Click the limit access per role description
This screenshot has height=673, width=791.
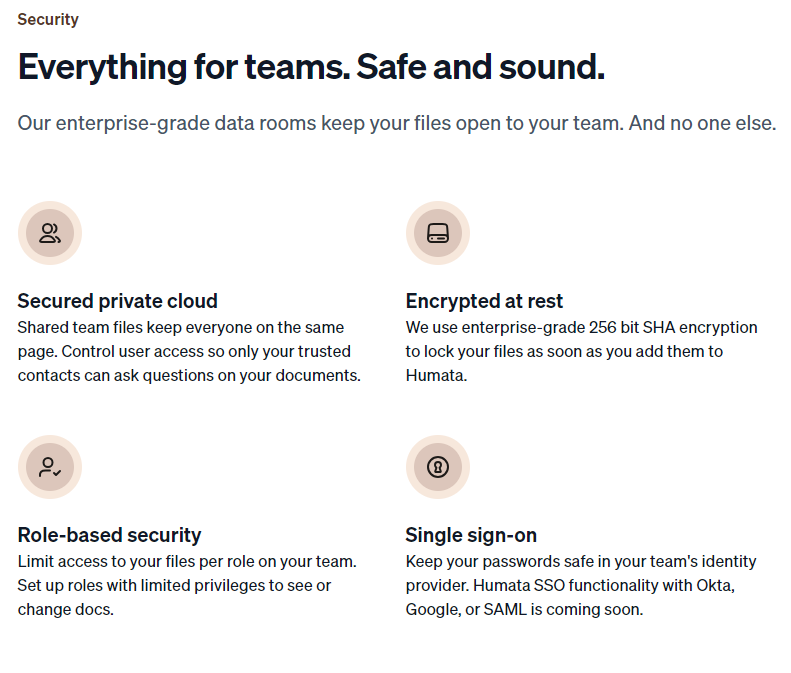[187, 586]
